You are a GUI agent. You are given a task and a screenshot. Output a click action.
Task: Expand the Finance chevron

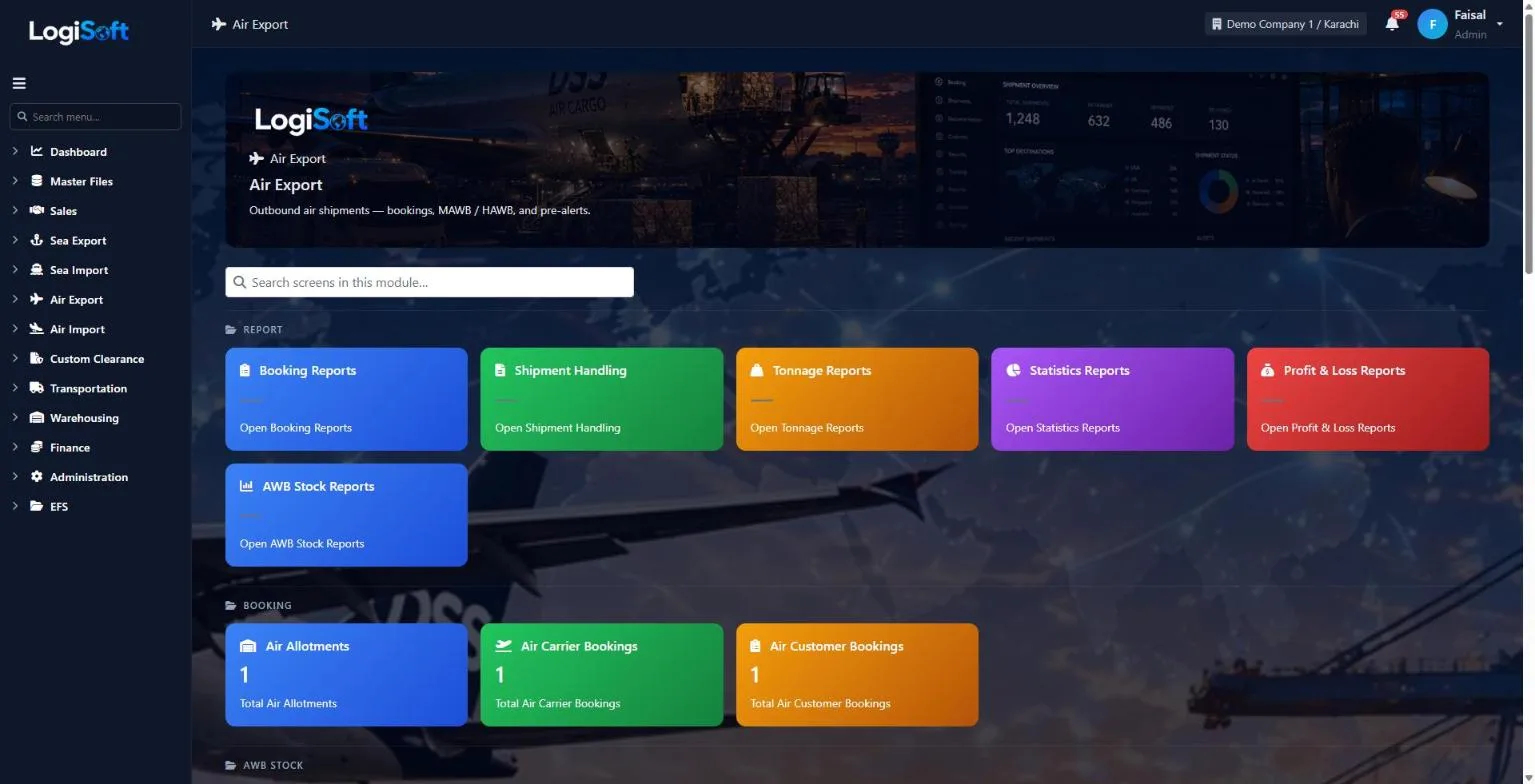click(15, 447)
